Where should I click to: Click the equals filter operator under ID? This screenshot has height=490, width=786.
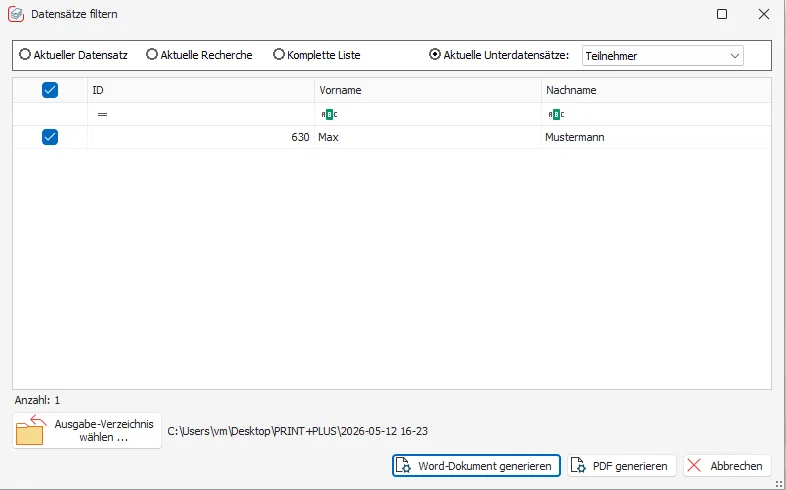(x=102, y=115)
